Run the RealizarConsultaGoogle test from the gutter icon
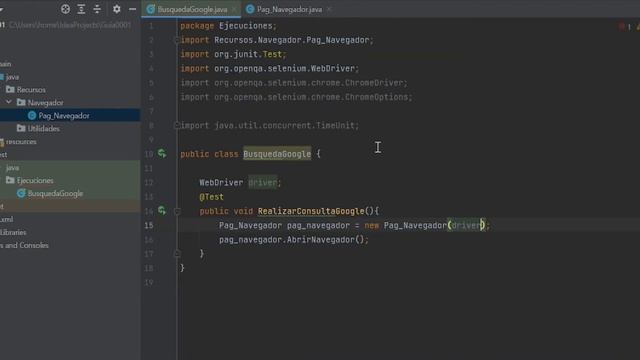640x360 pixels. point(162,211)
